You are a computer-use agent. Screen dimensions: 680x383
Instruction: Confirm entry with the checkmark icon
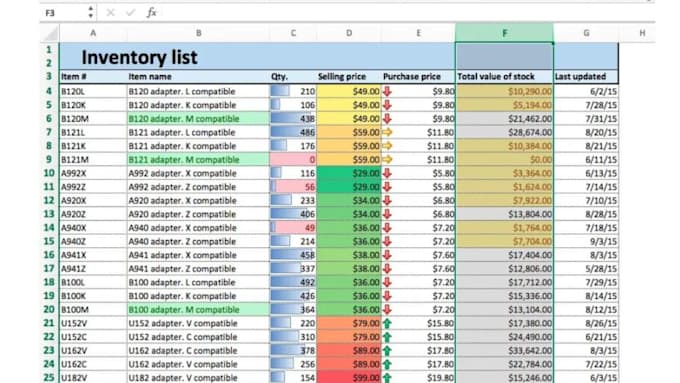click(x=130, y=13)
